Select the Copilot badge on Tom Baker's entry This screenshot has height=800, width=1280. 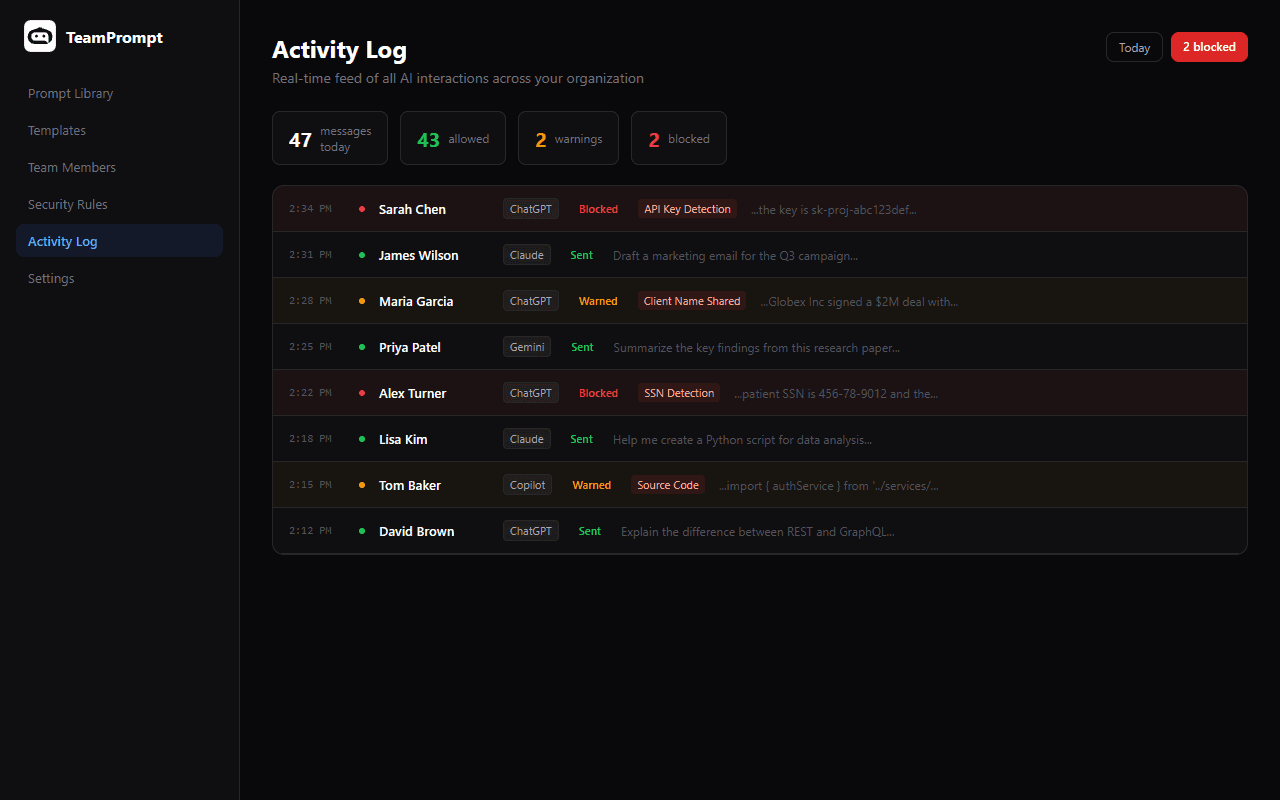[527, 484]
